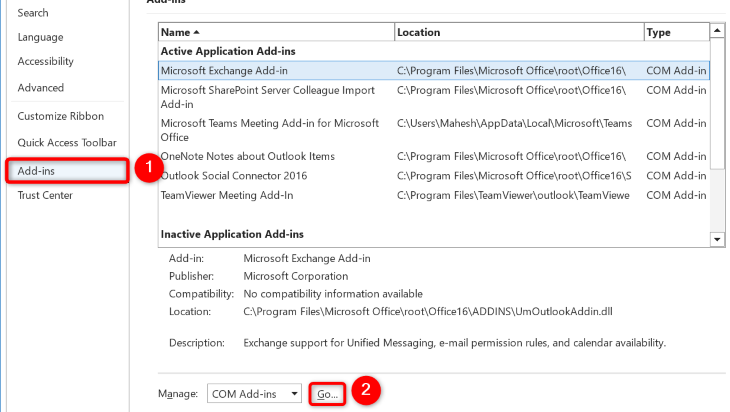Screen dimensions: 730x412
Task: Click the Active Application Add-ins group header
Action: pyautogui.click(x=228, y=51)
